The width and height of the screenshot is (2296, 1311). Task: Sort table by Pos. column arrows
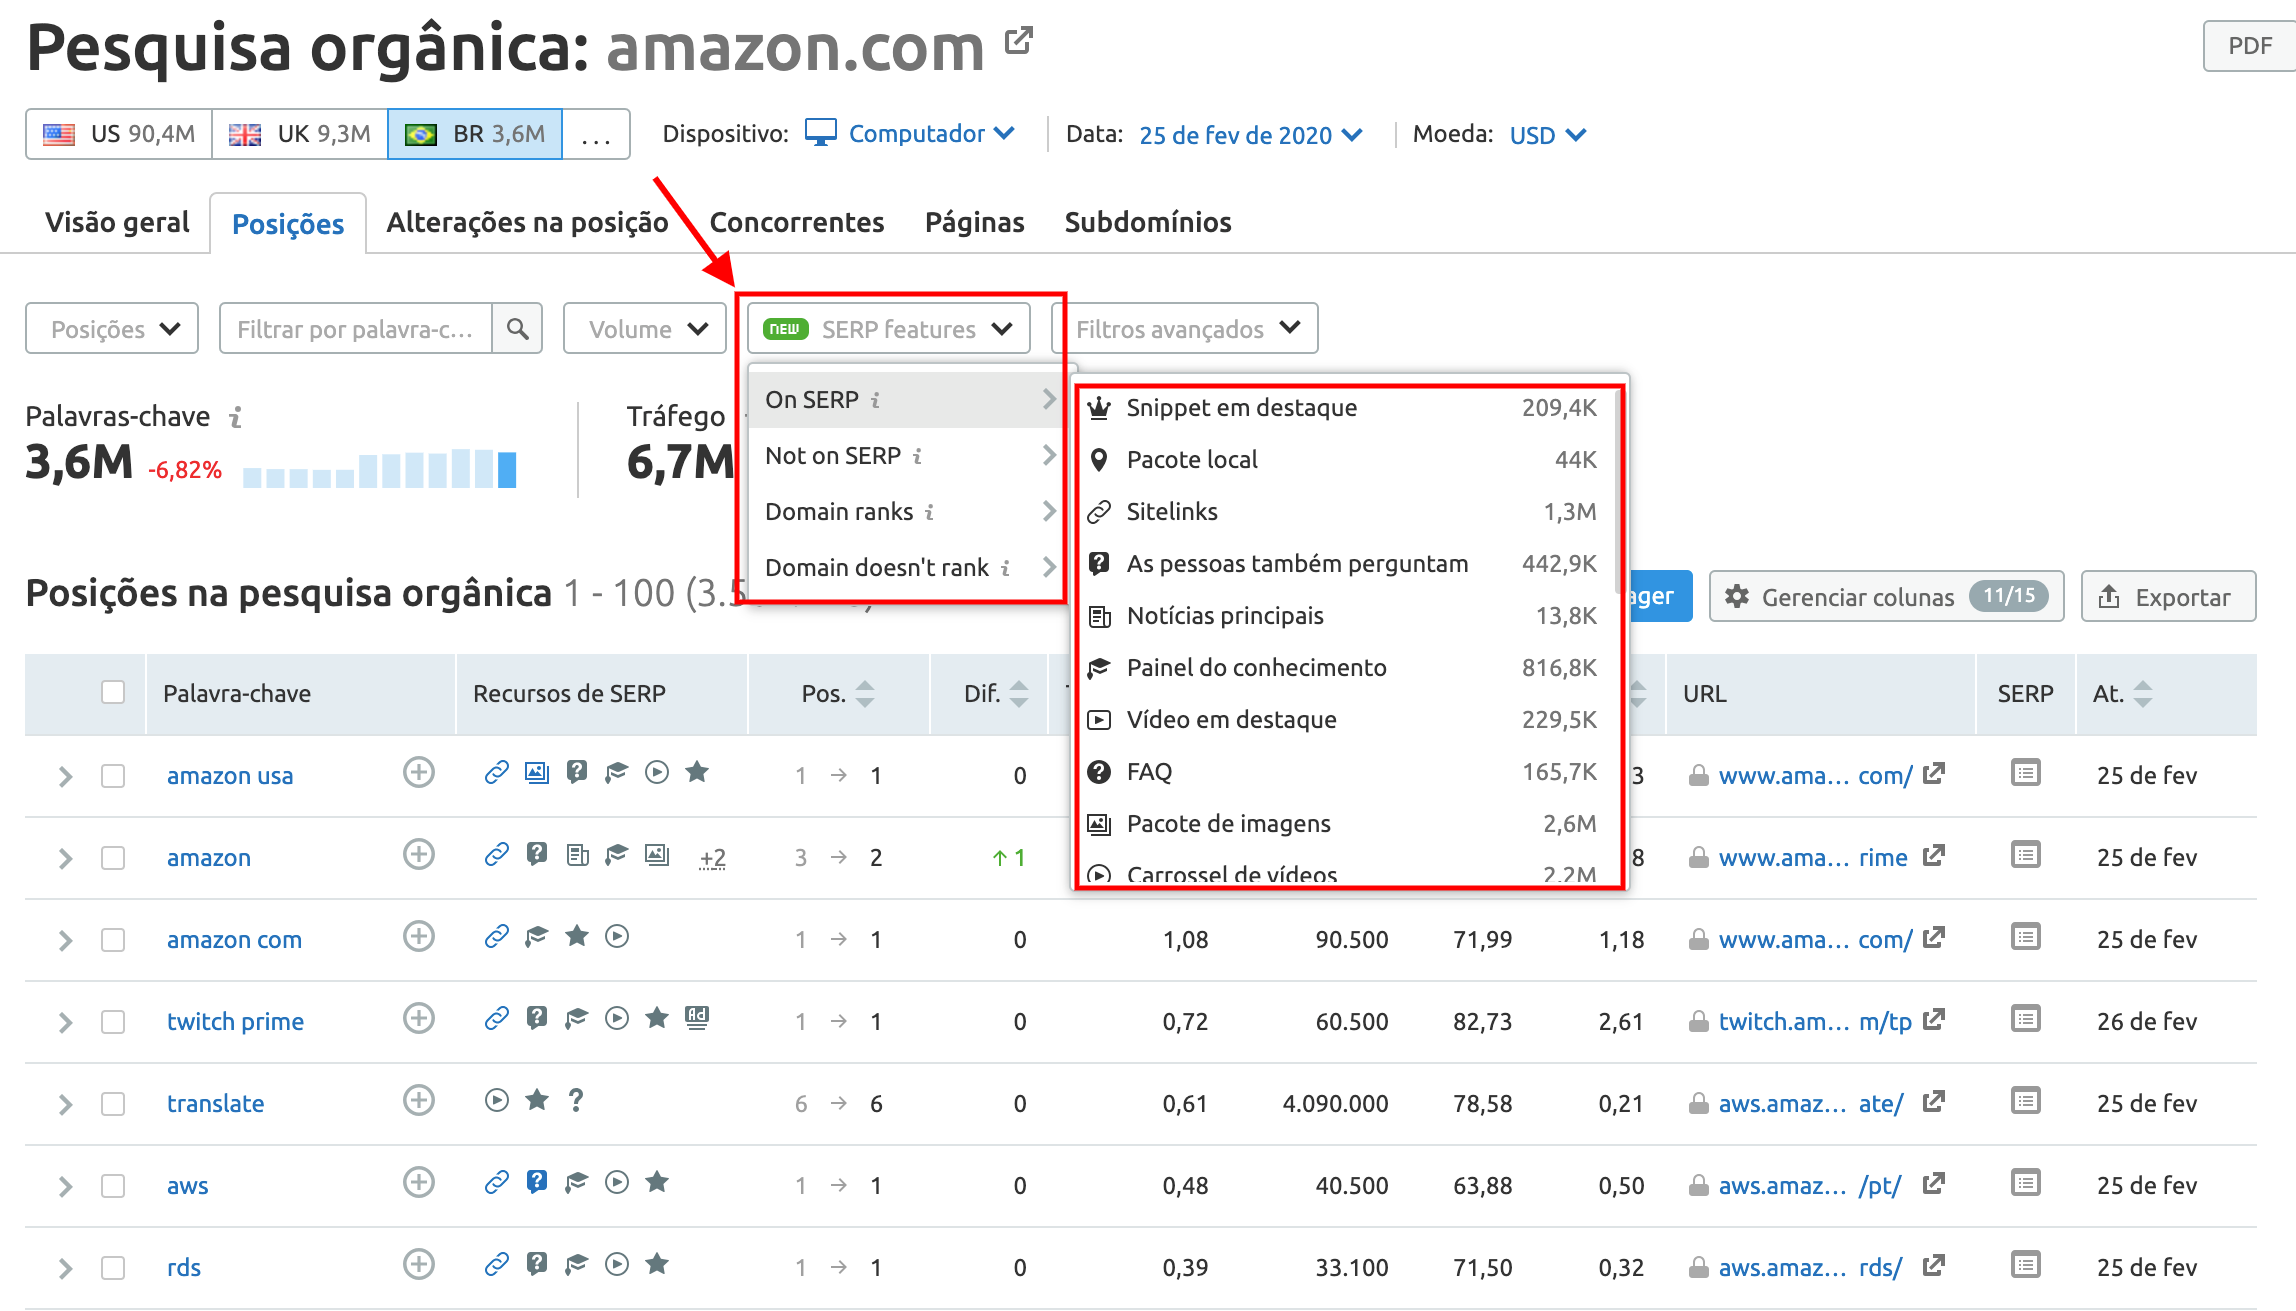(x=866, y=694)
